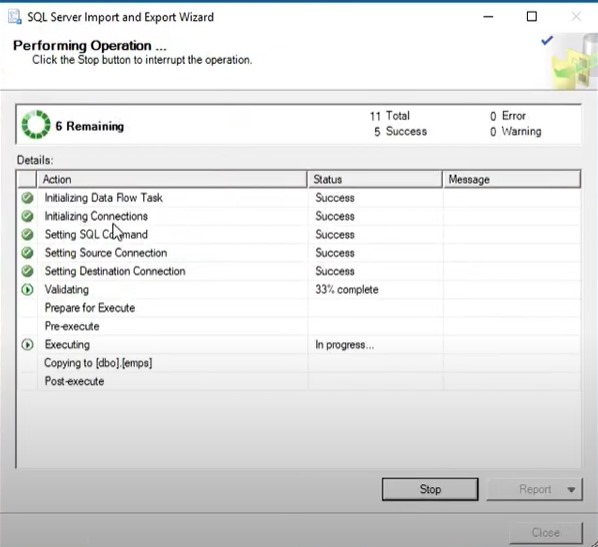This screenshot has height=547, width=598.
Task: Click the in-progress icon beside Executing
Action: click(27, 344)
